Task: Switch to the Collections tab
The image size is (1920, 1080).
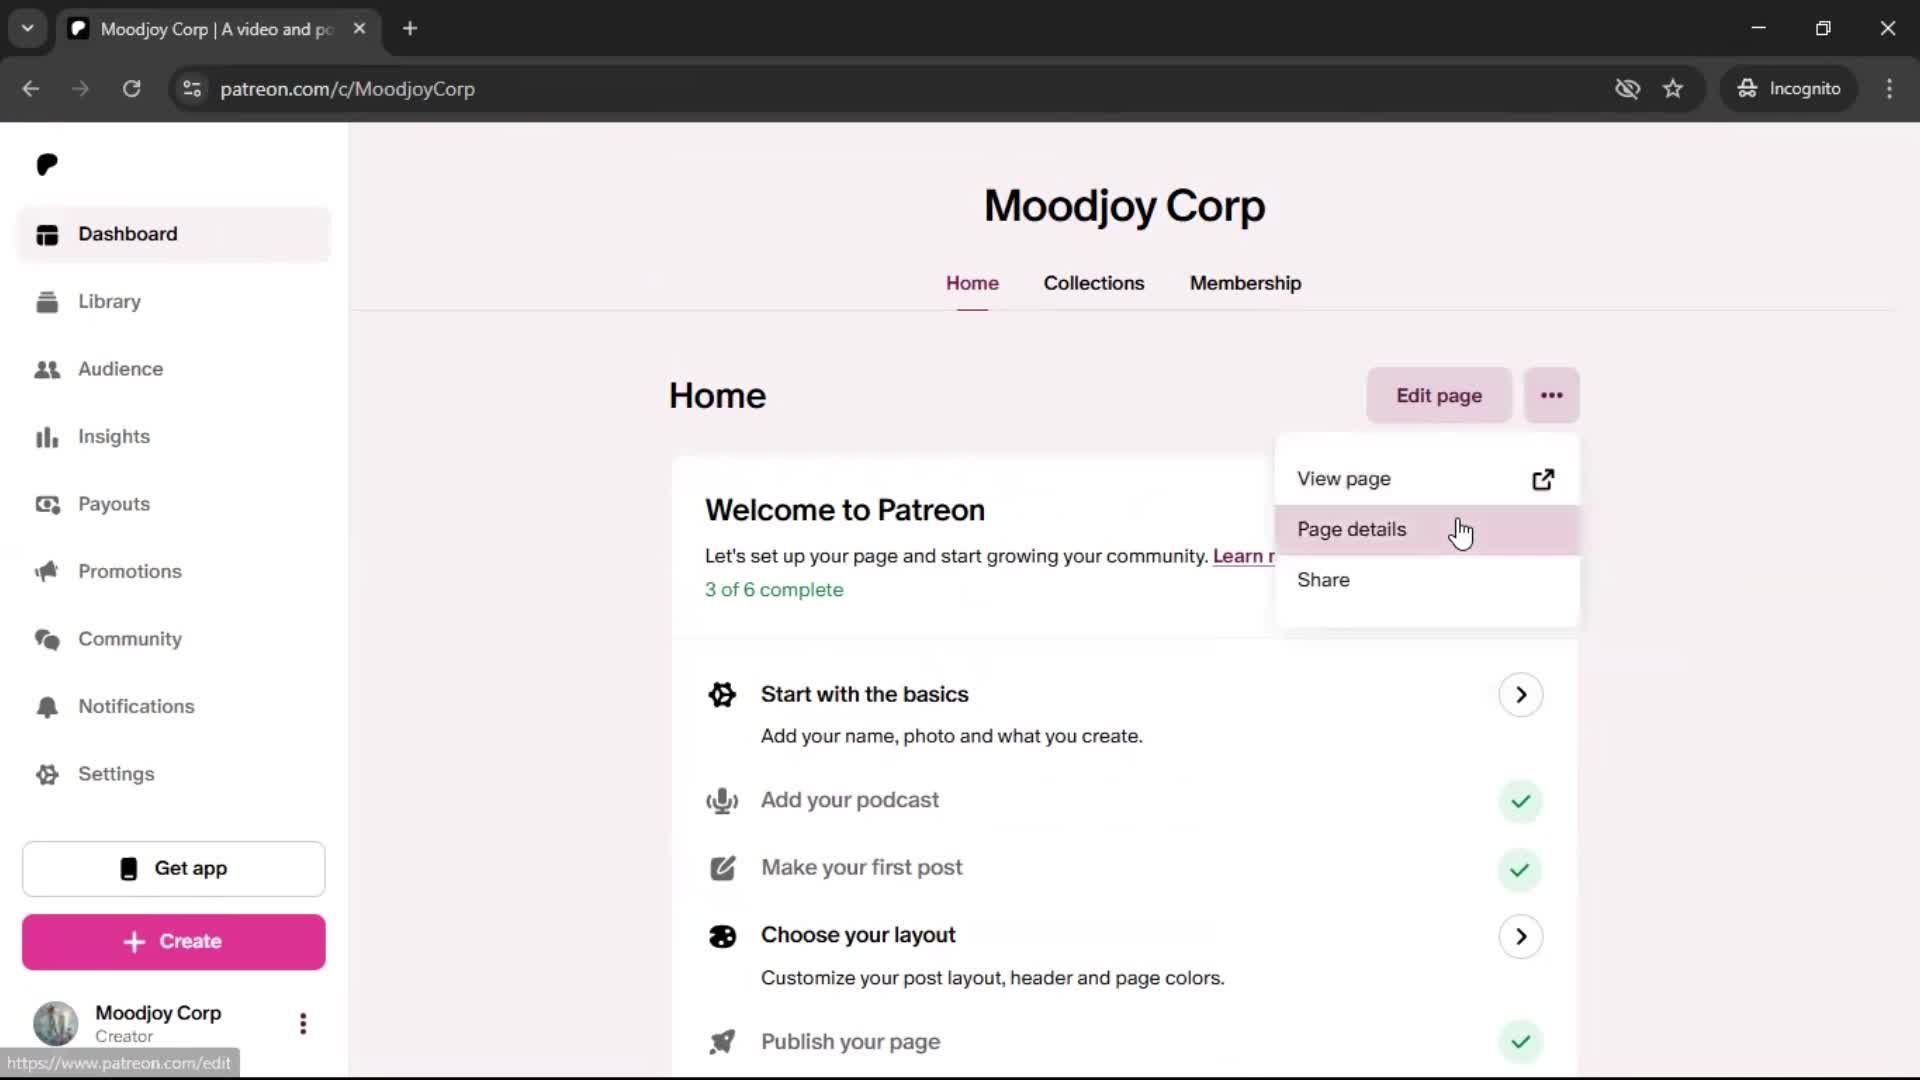Action: click(1094, 283)
